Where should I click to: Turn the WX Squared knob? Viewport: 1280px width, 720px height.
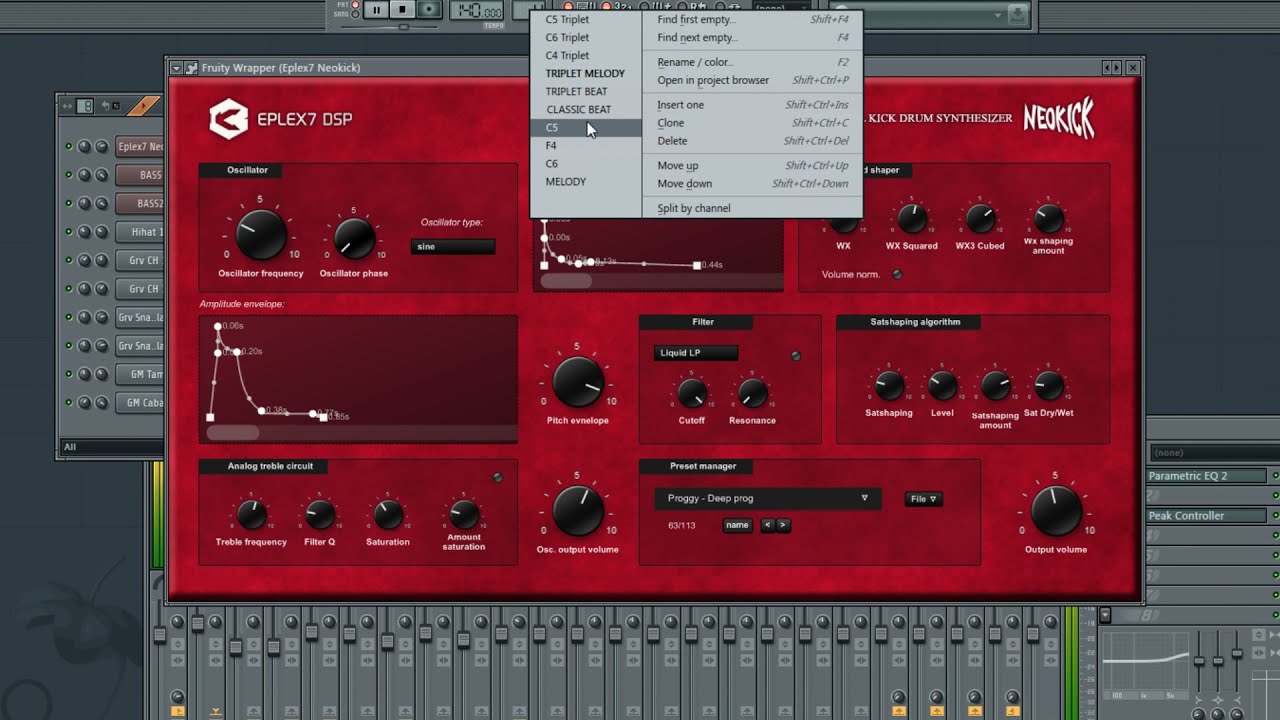pyautogui.click(x=912, y=218)
